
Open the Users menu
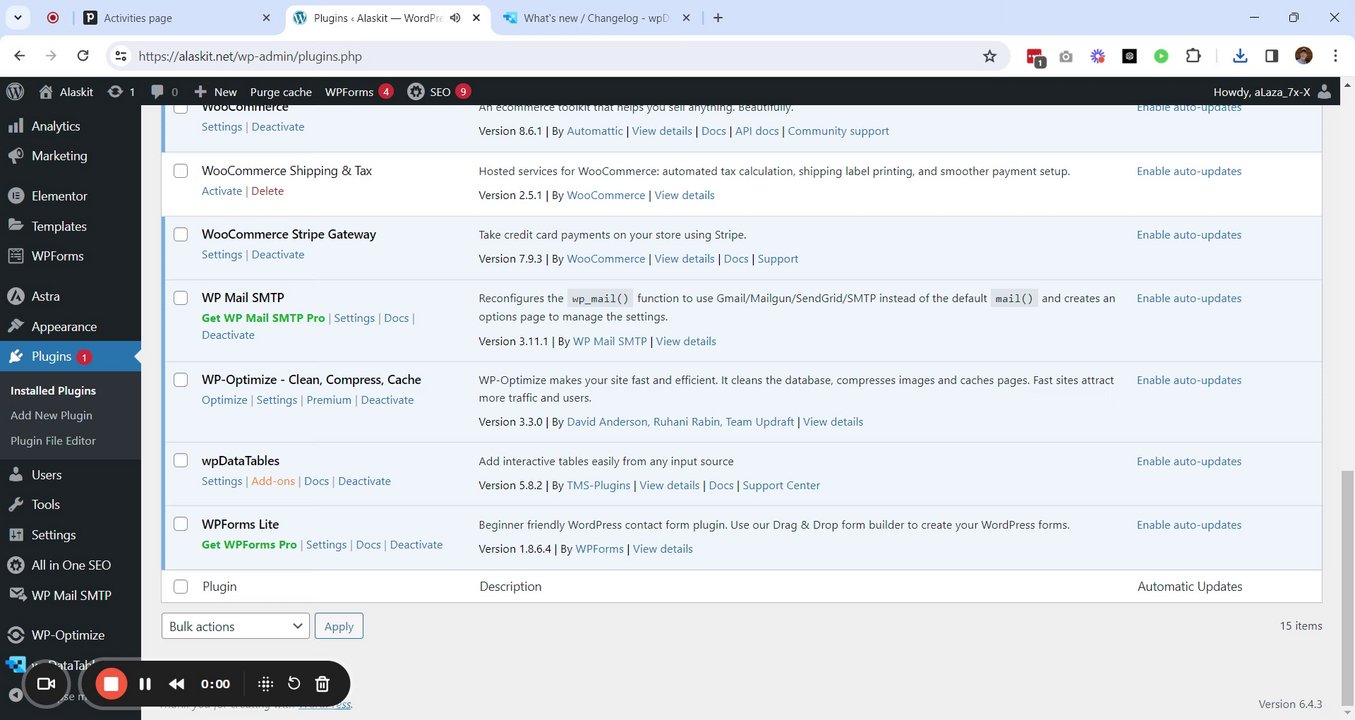point(46,475)
